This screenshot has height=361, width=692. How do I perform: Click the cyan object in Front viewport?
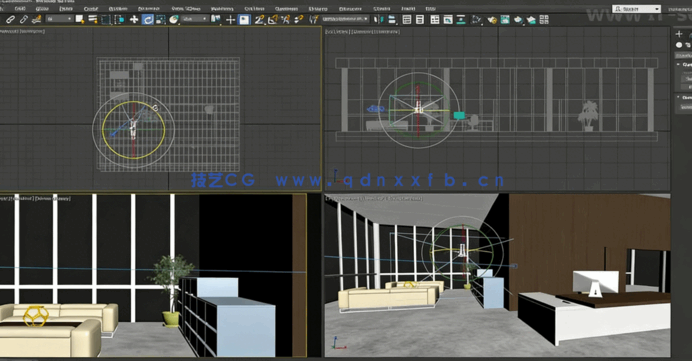[x=459, y=116]
